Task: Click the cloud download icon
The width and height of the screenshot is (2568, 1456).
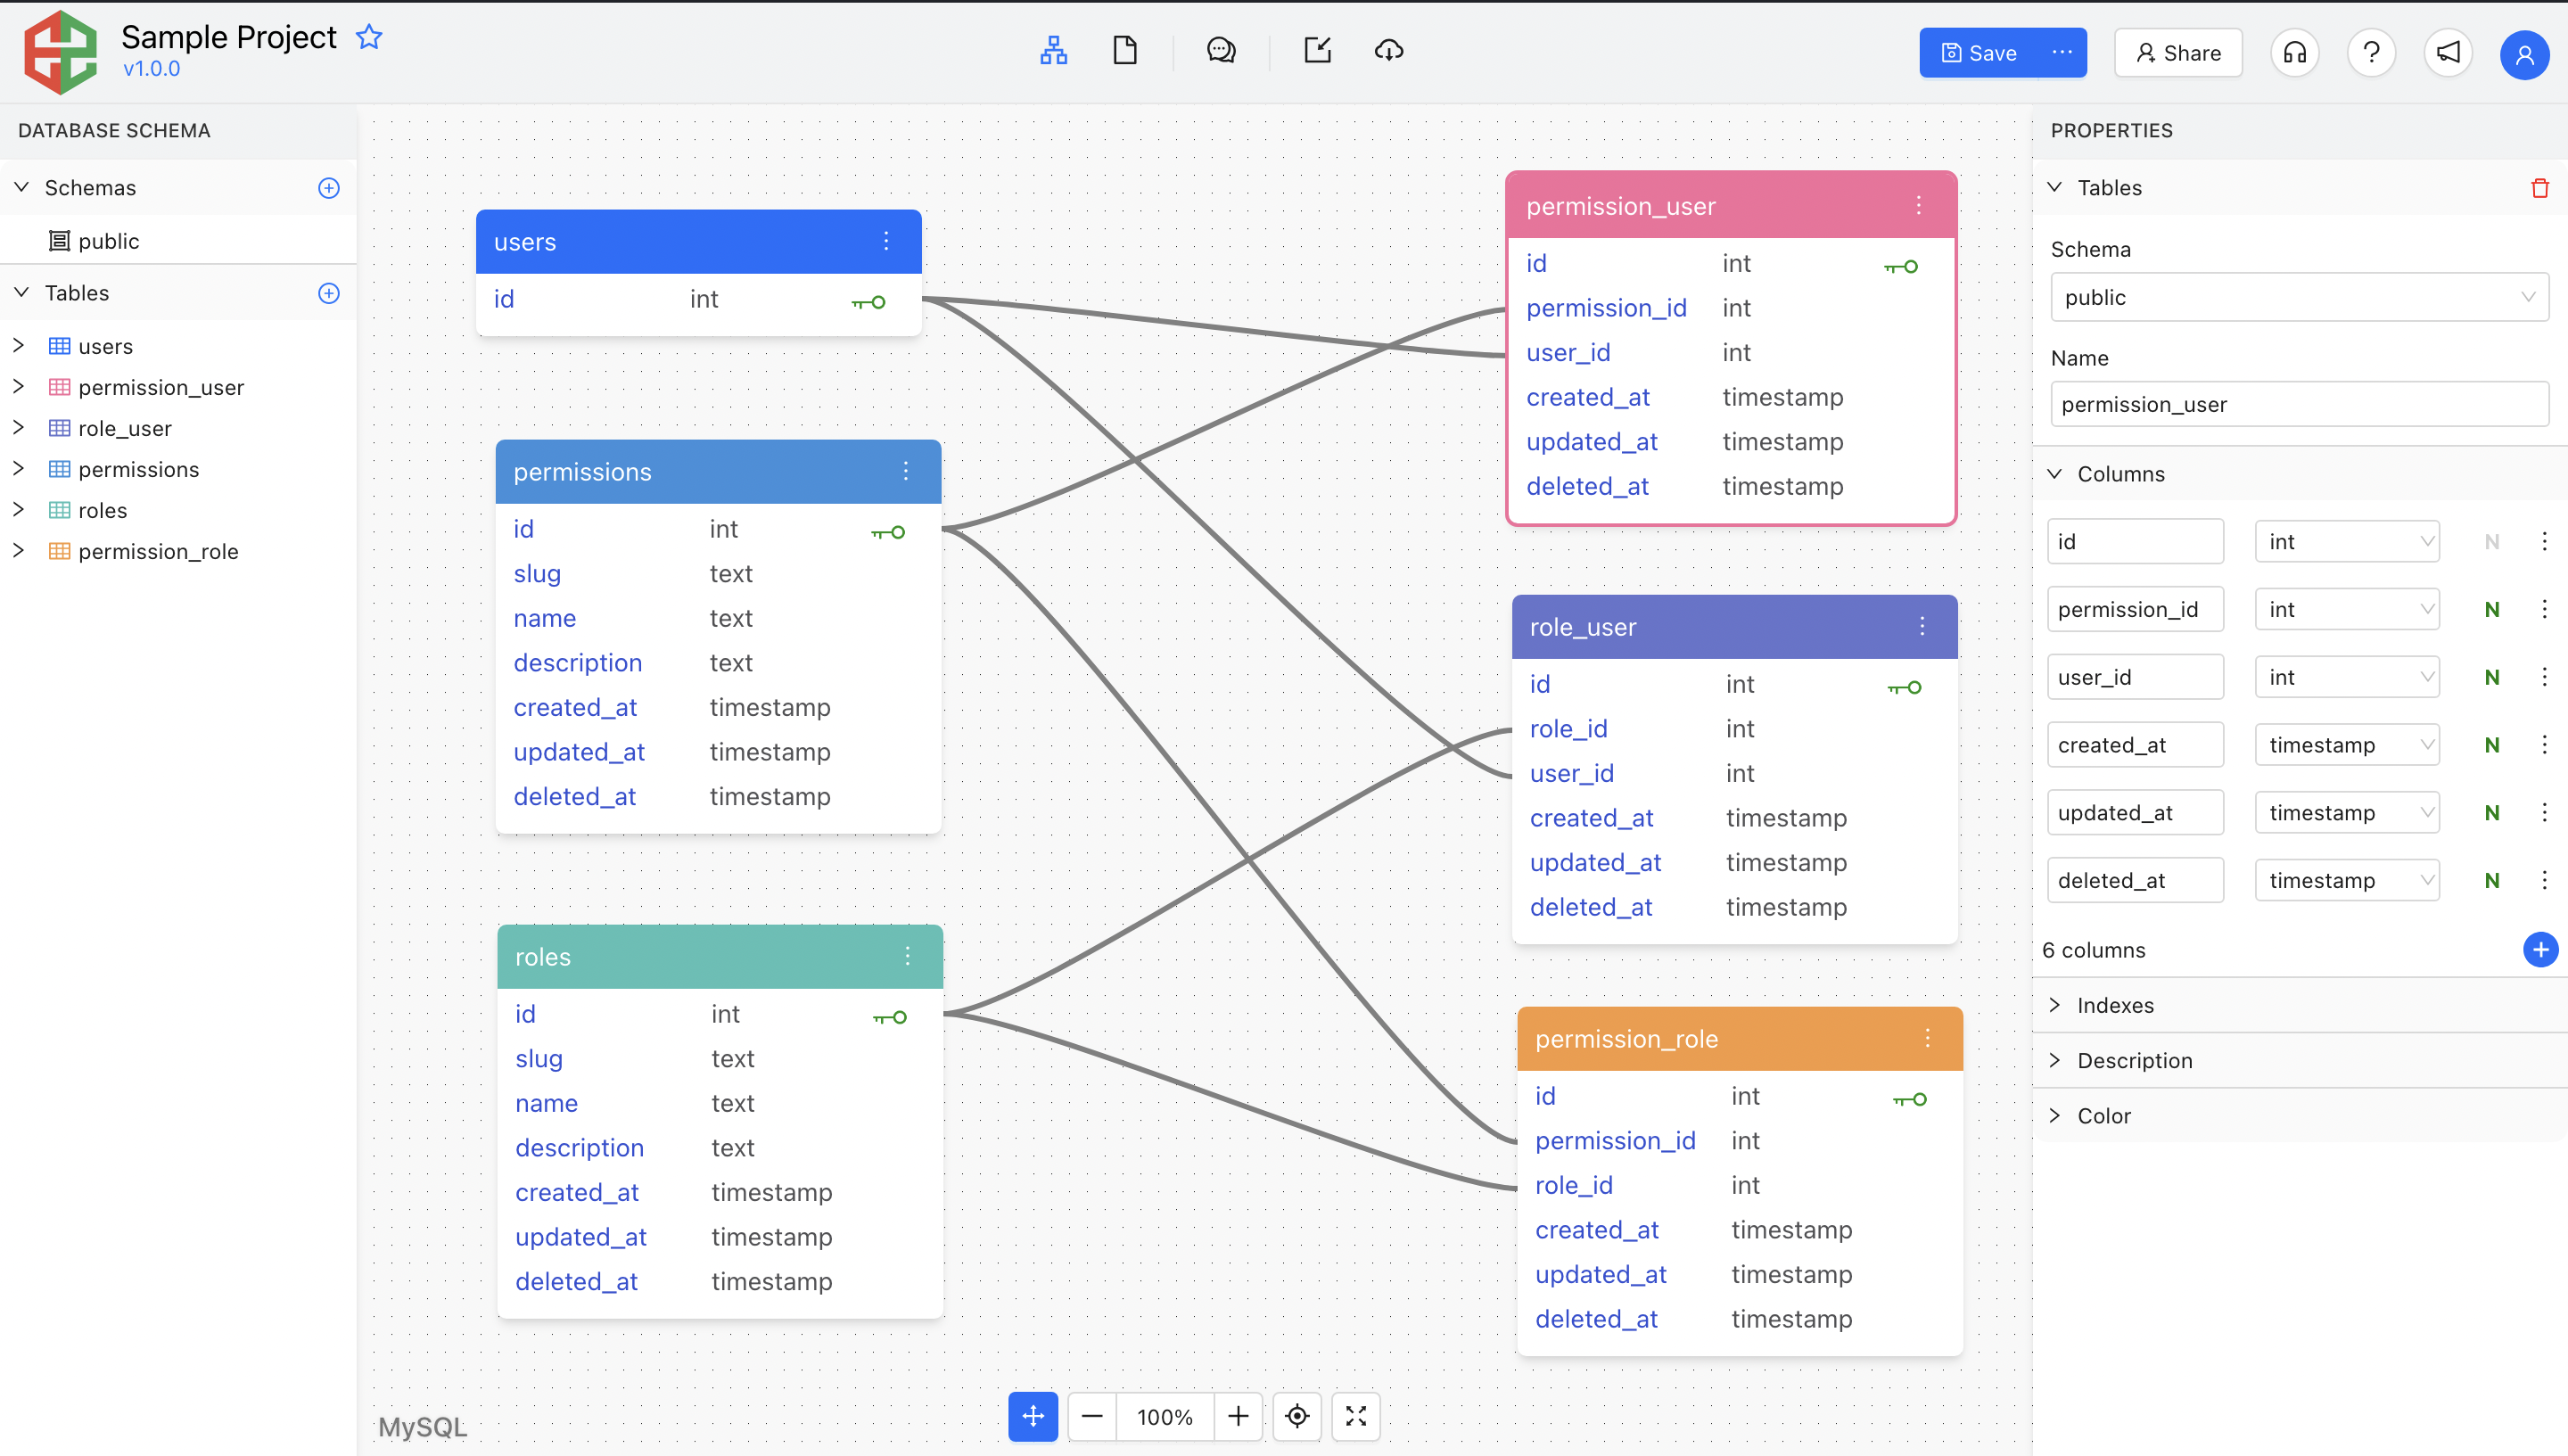Action: 1389,51
